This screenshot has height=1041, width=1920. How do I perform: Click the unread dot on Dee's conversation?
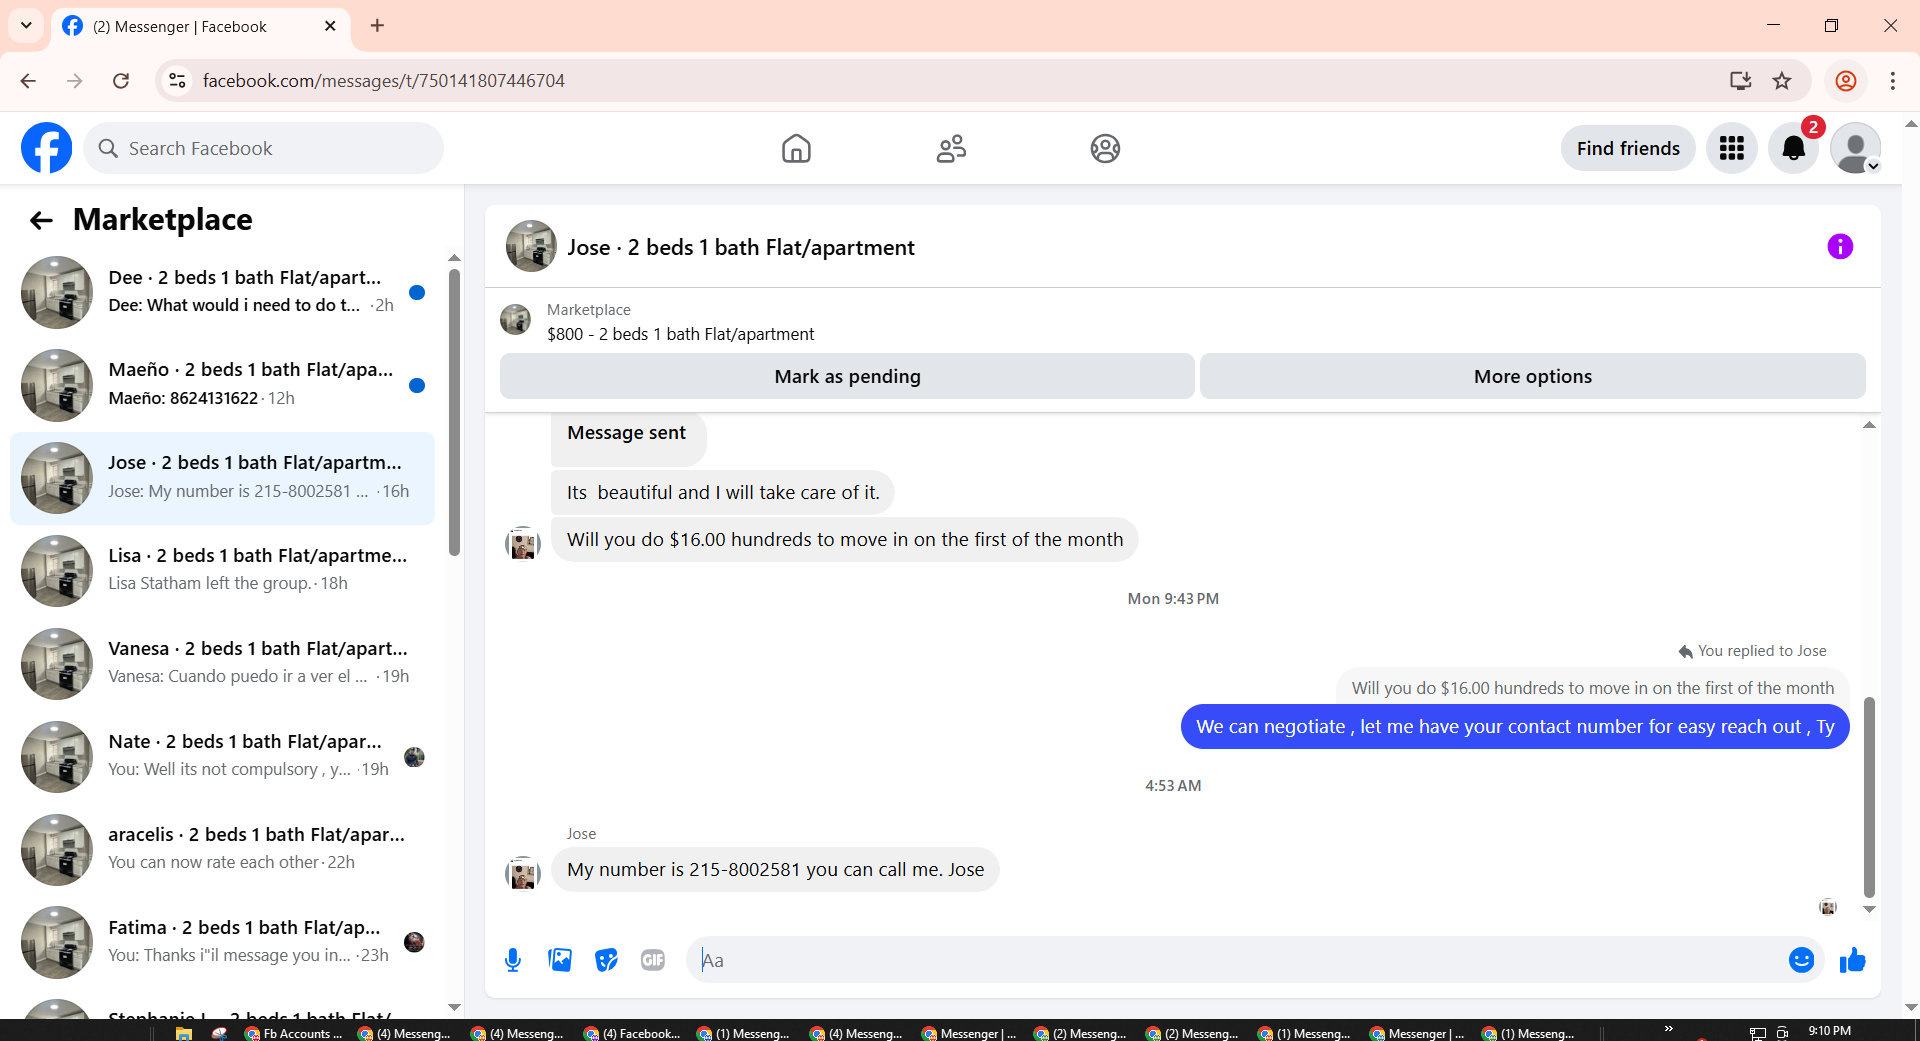point(417,293)
